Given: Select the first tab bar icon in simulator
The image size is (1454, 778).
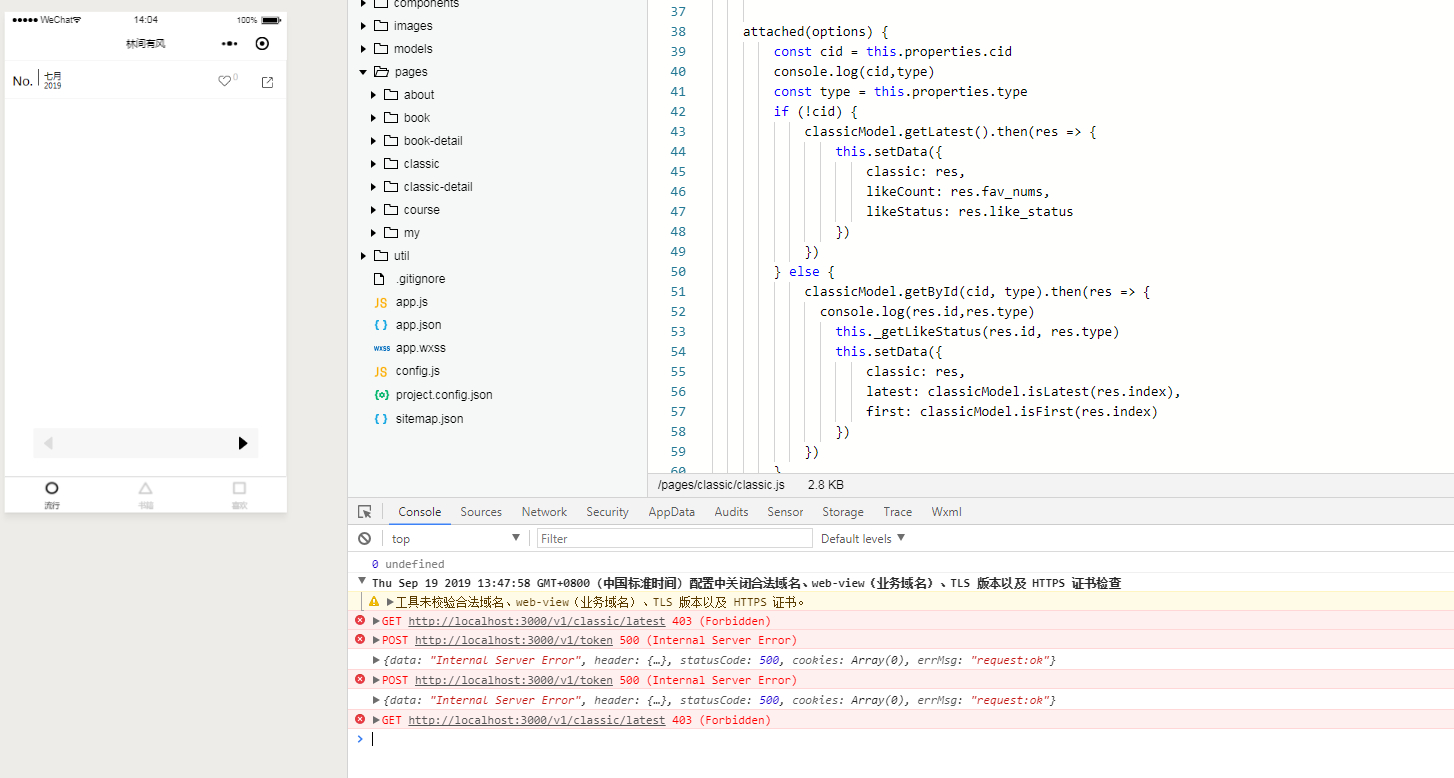Looking at the screenshot, I should [52, 488].
